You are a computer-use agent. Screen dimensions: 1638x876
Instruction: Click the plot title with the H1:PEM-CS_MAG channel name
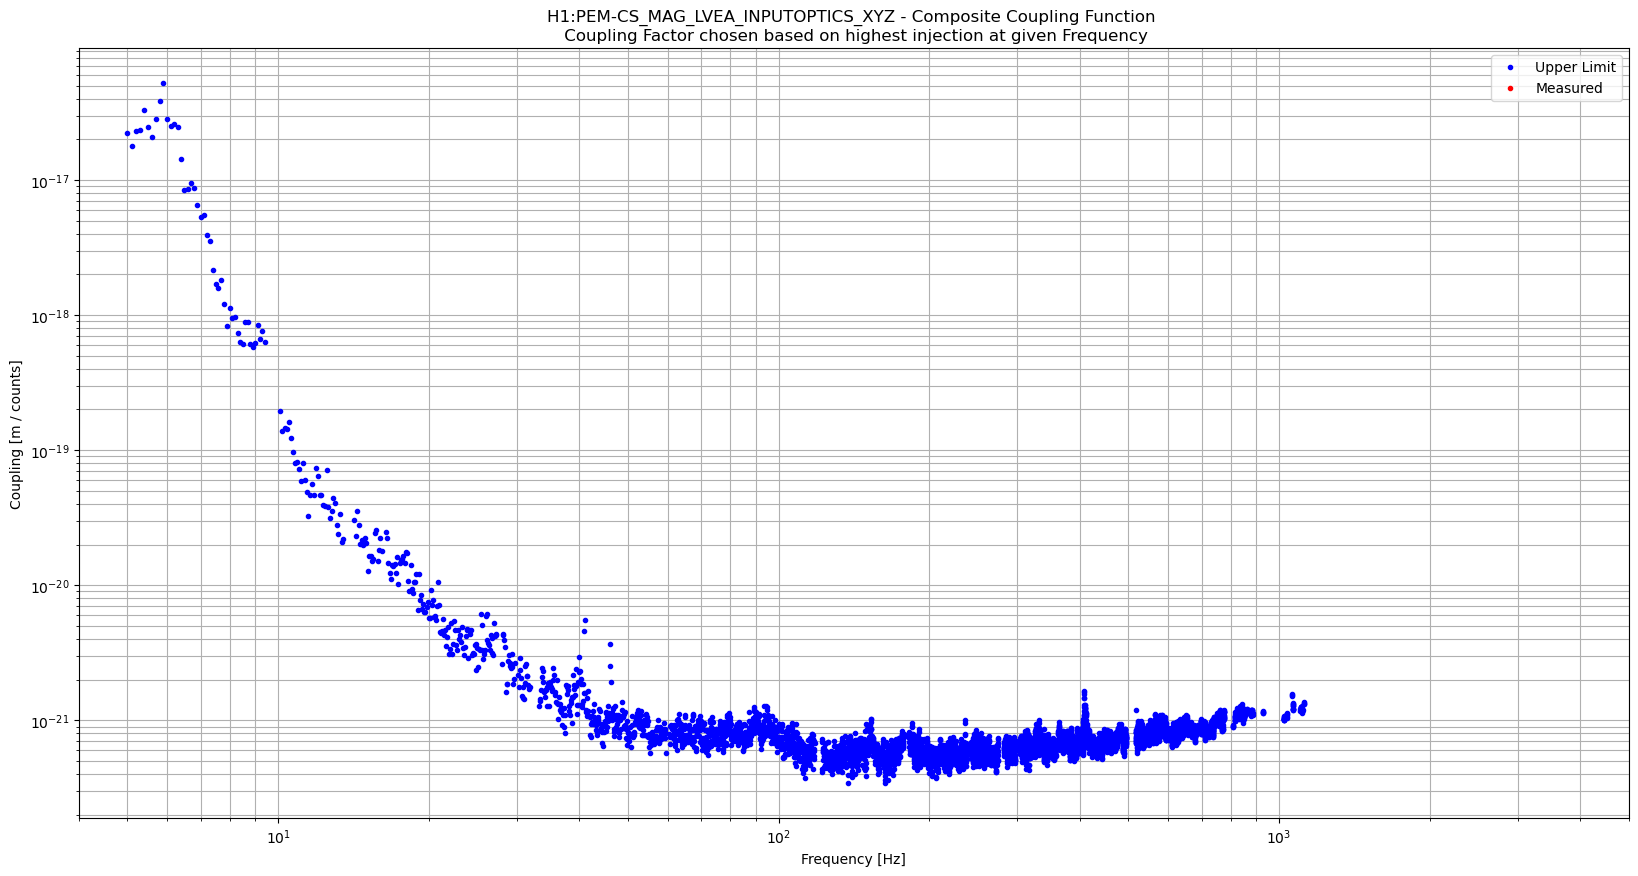pos(850,16)
